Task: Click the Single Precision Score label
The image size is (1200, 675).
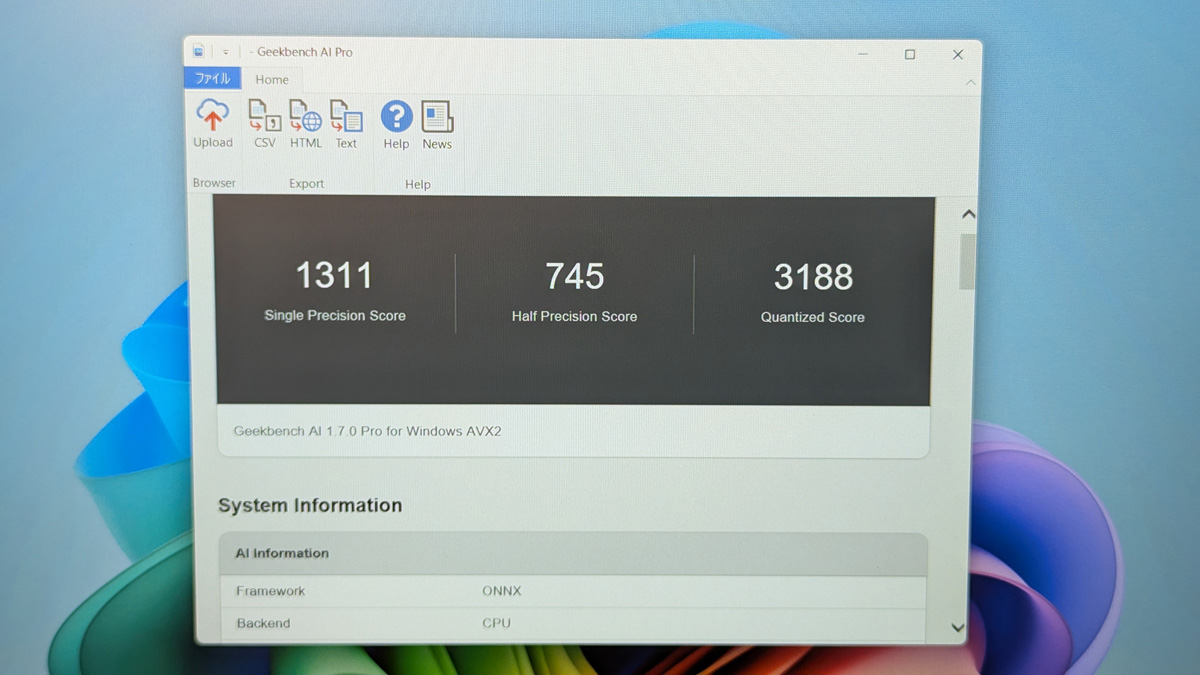Action: [335, 315]
